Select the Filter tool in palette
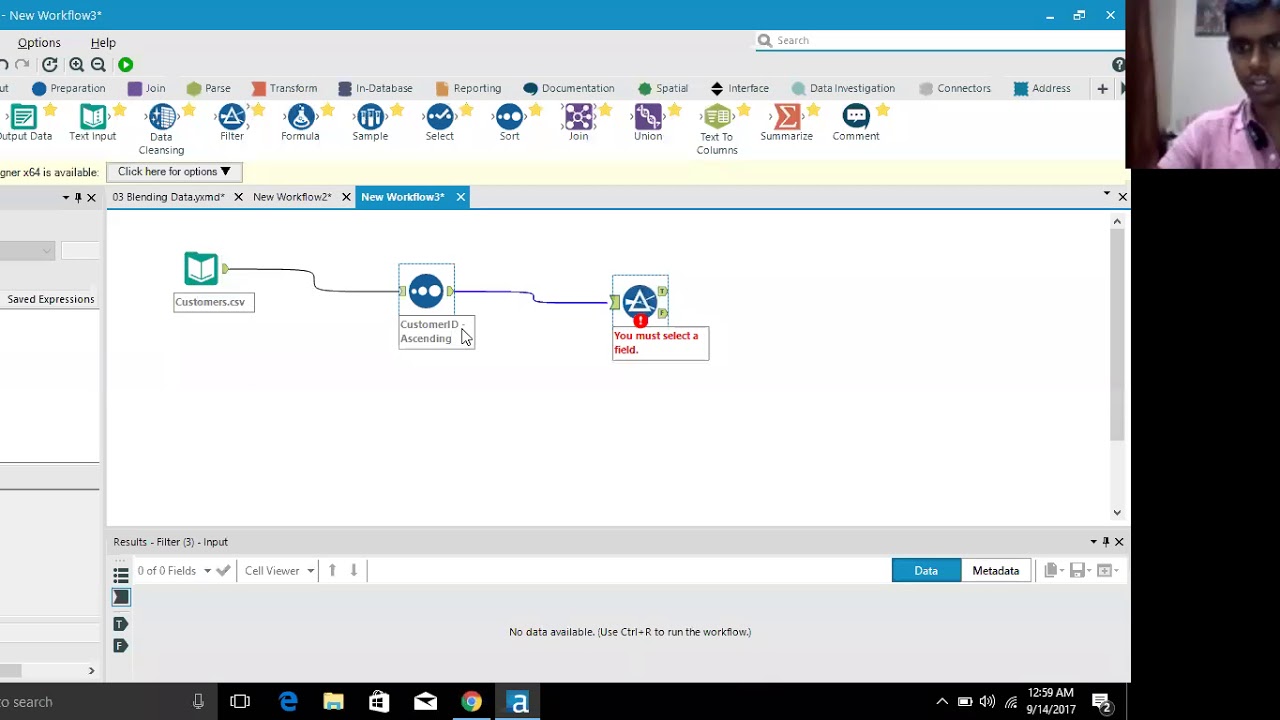 231,123
